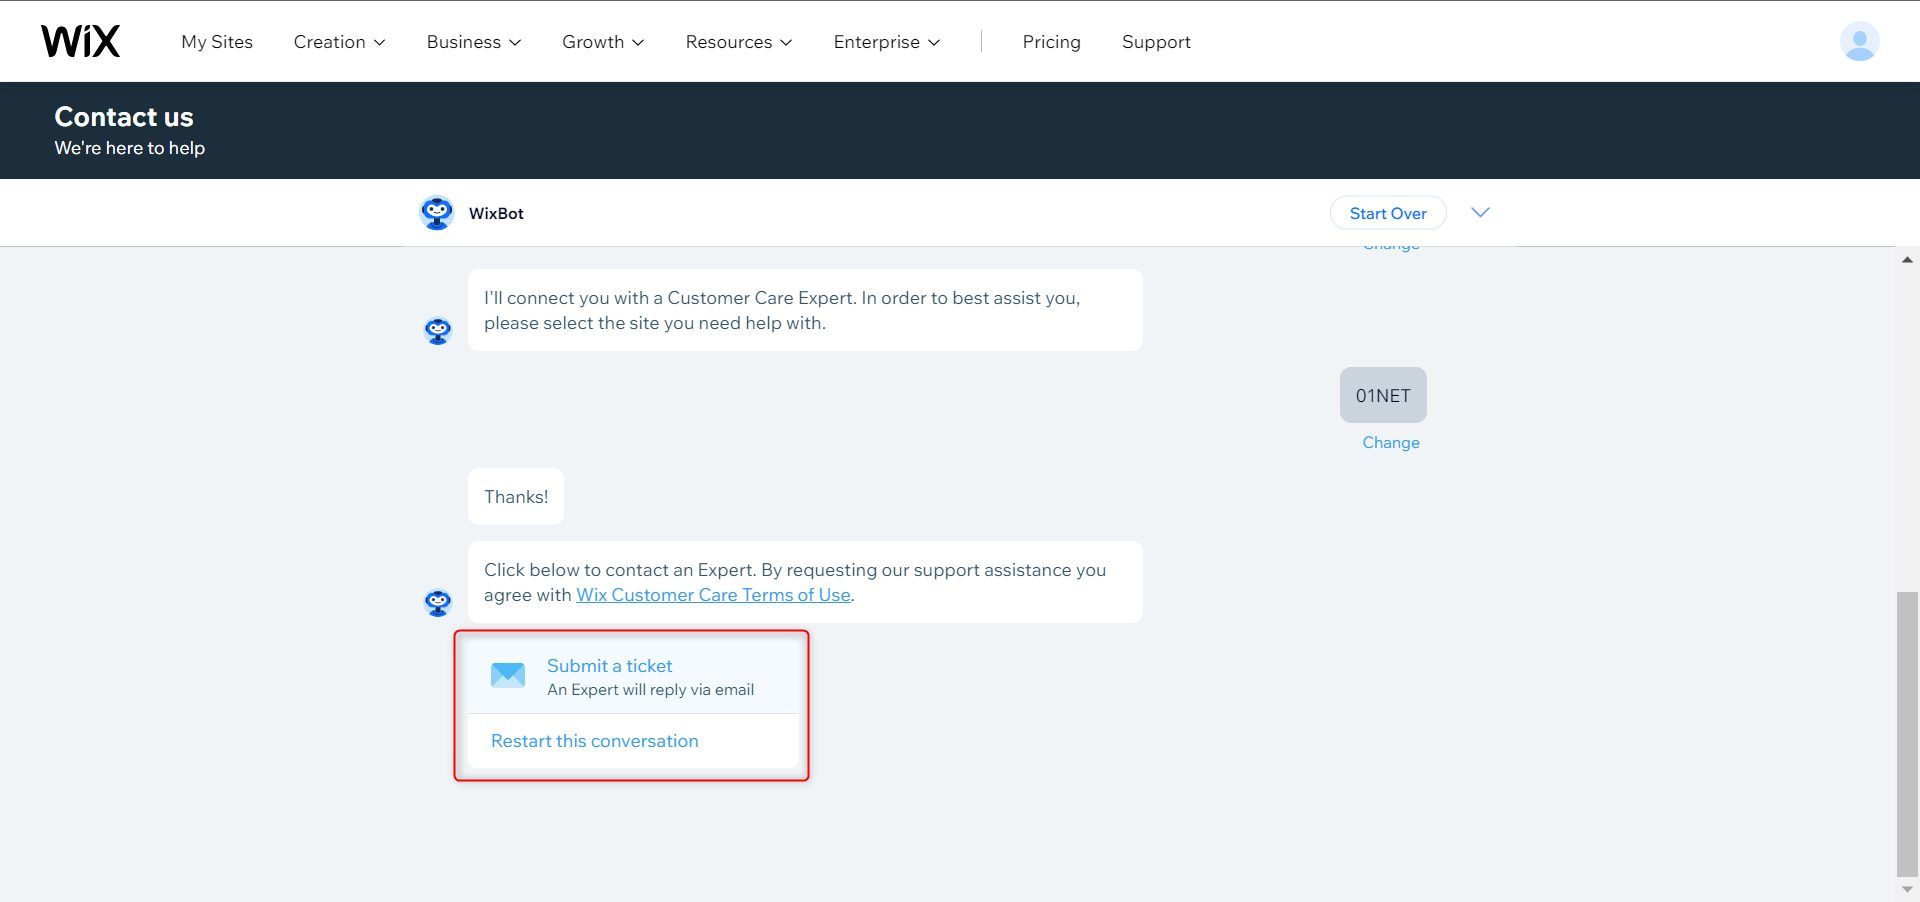This screenshot has height=902, width=1920.
Task: Click the WixBot avatar in chat header
Action: [437, 213]
